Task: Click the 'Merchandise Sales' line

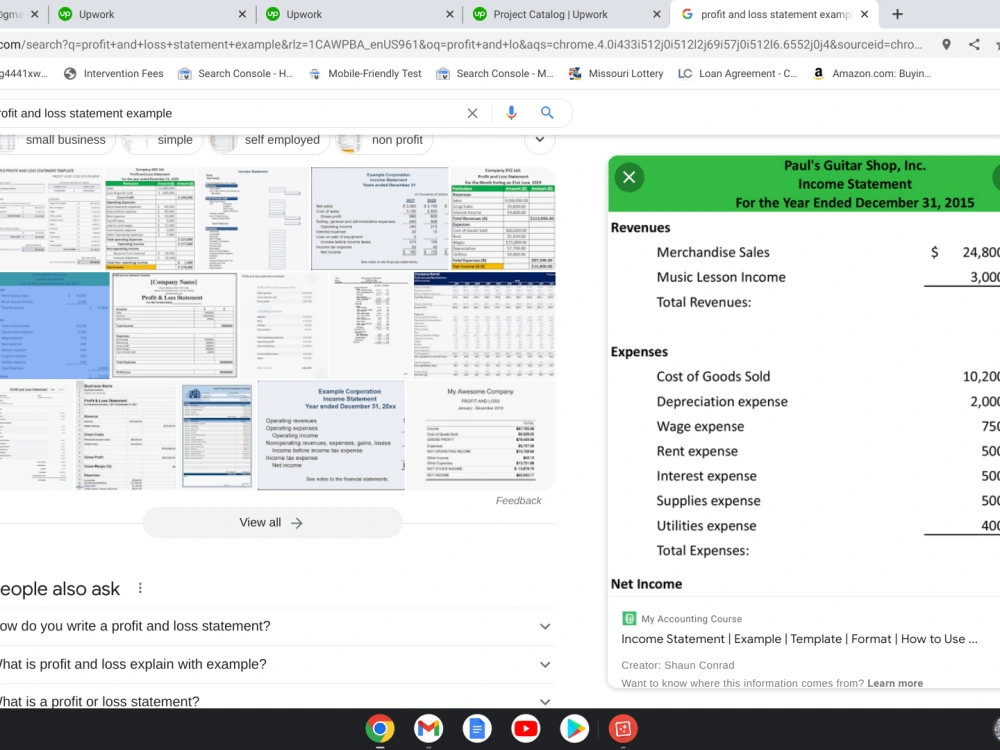Action: tap(713, 252)
